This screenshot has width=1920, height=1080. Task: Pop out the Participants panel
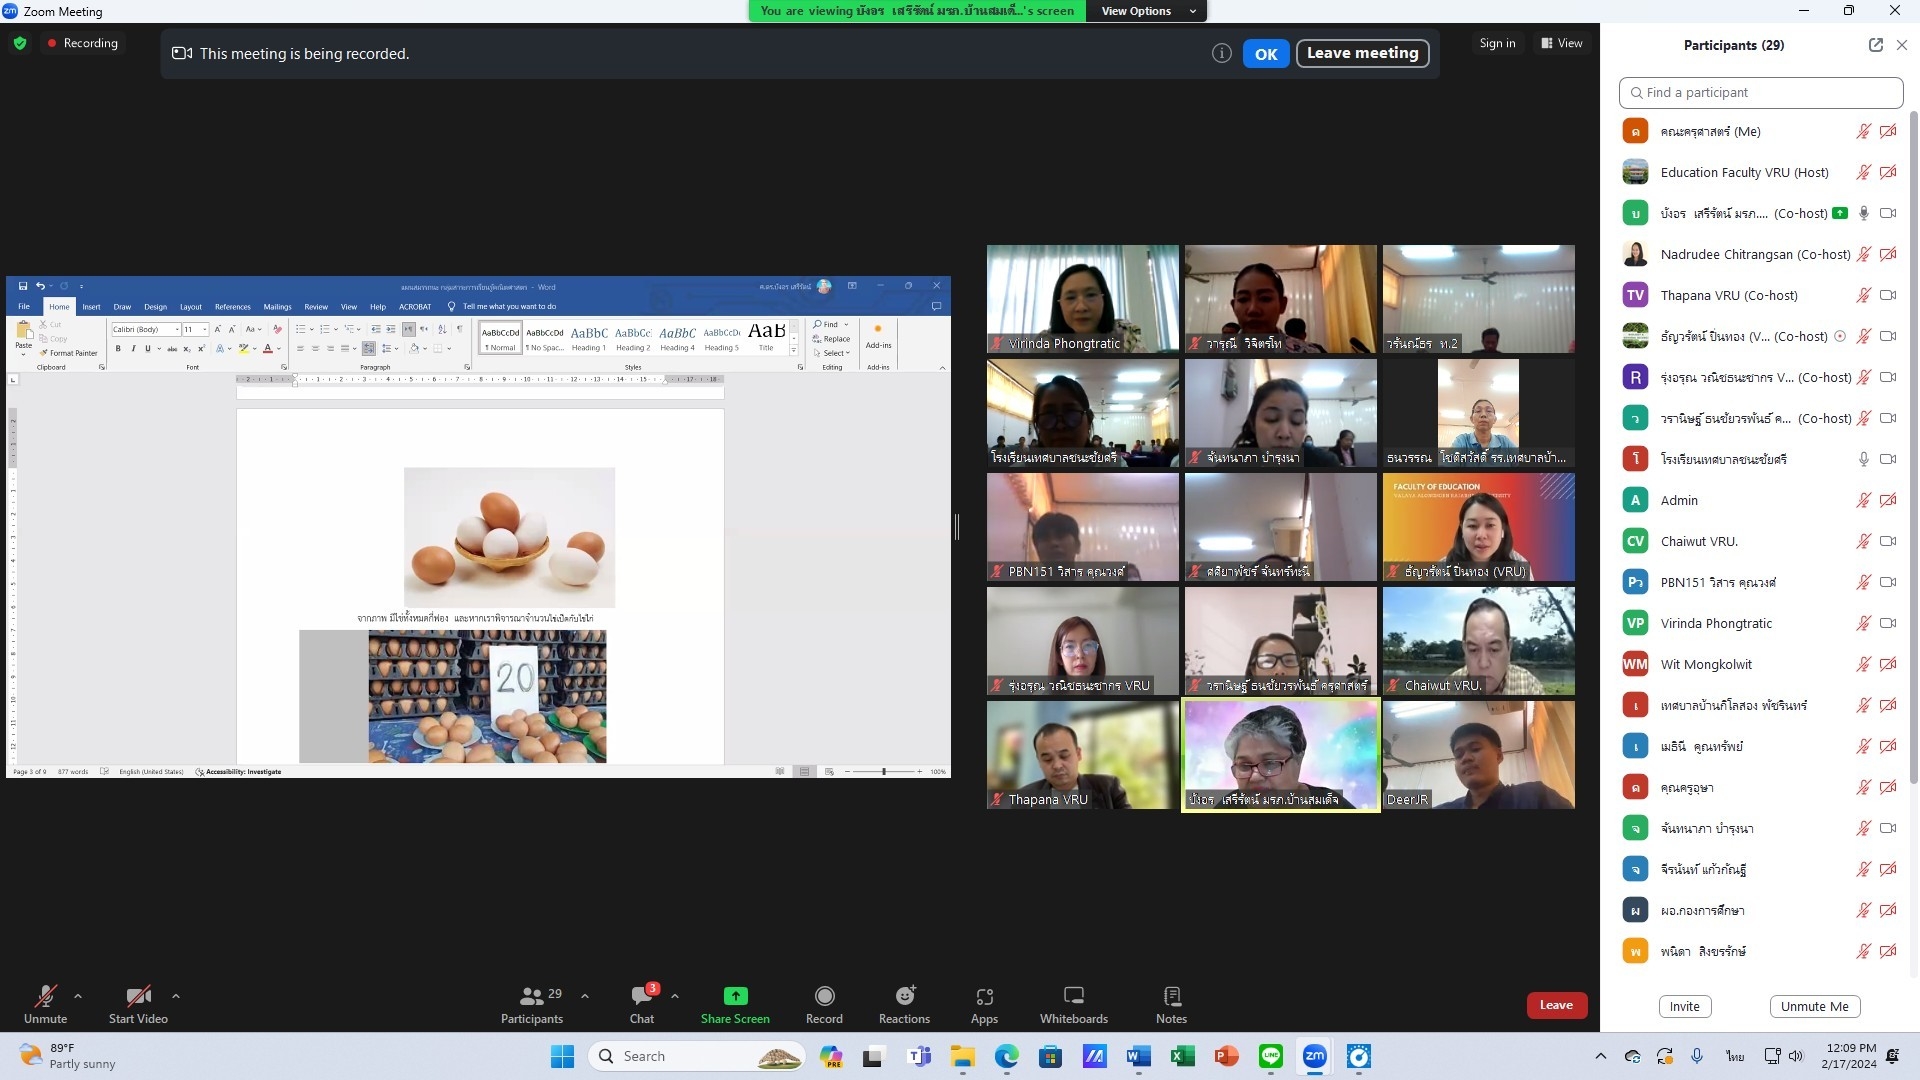click(1875, 45)
